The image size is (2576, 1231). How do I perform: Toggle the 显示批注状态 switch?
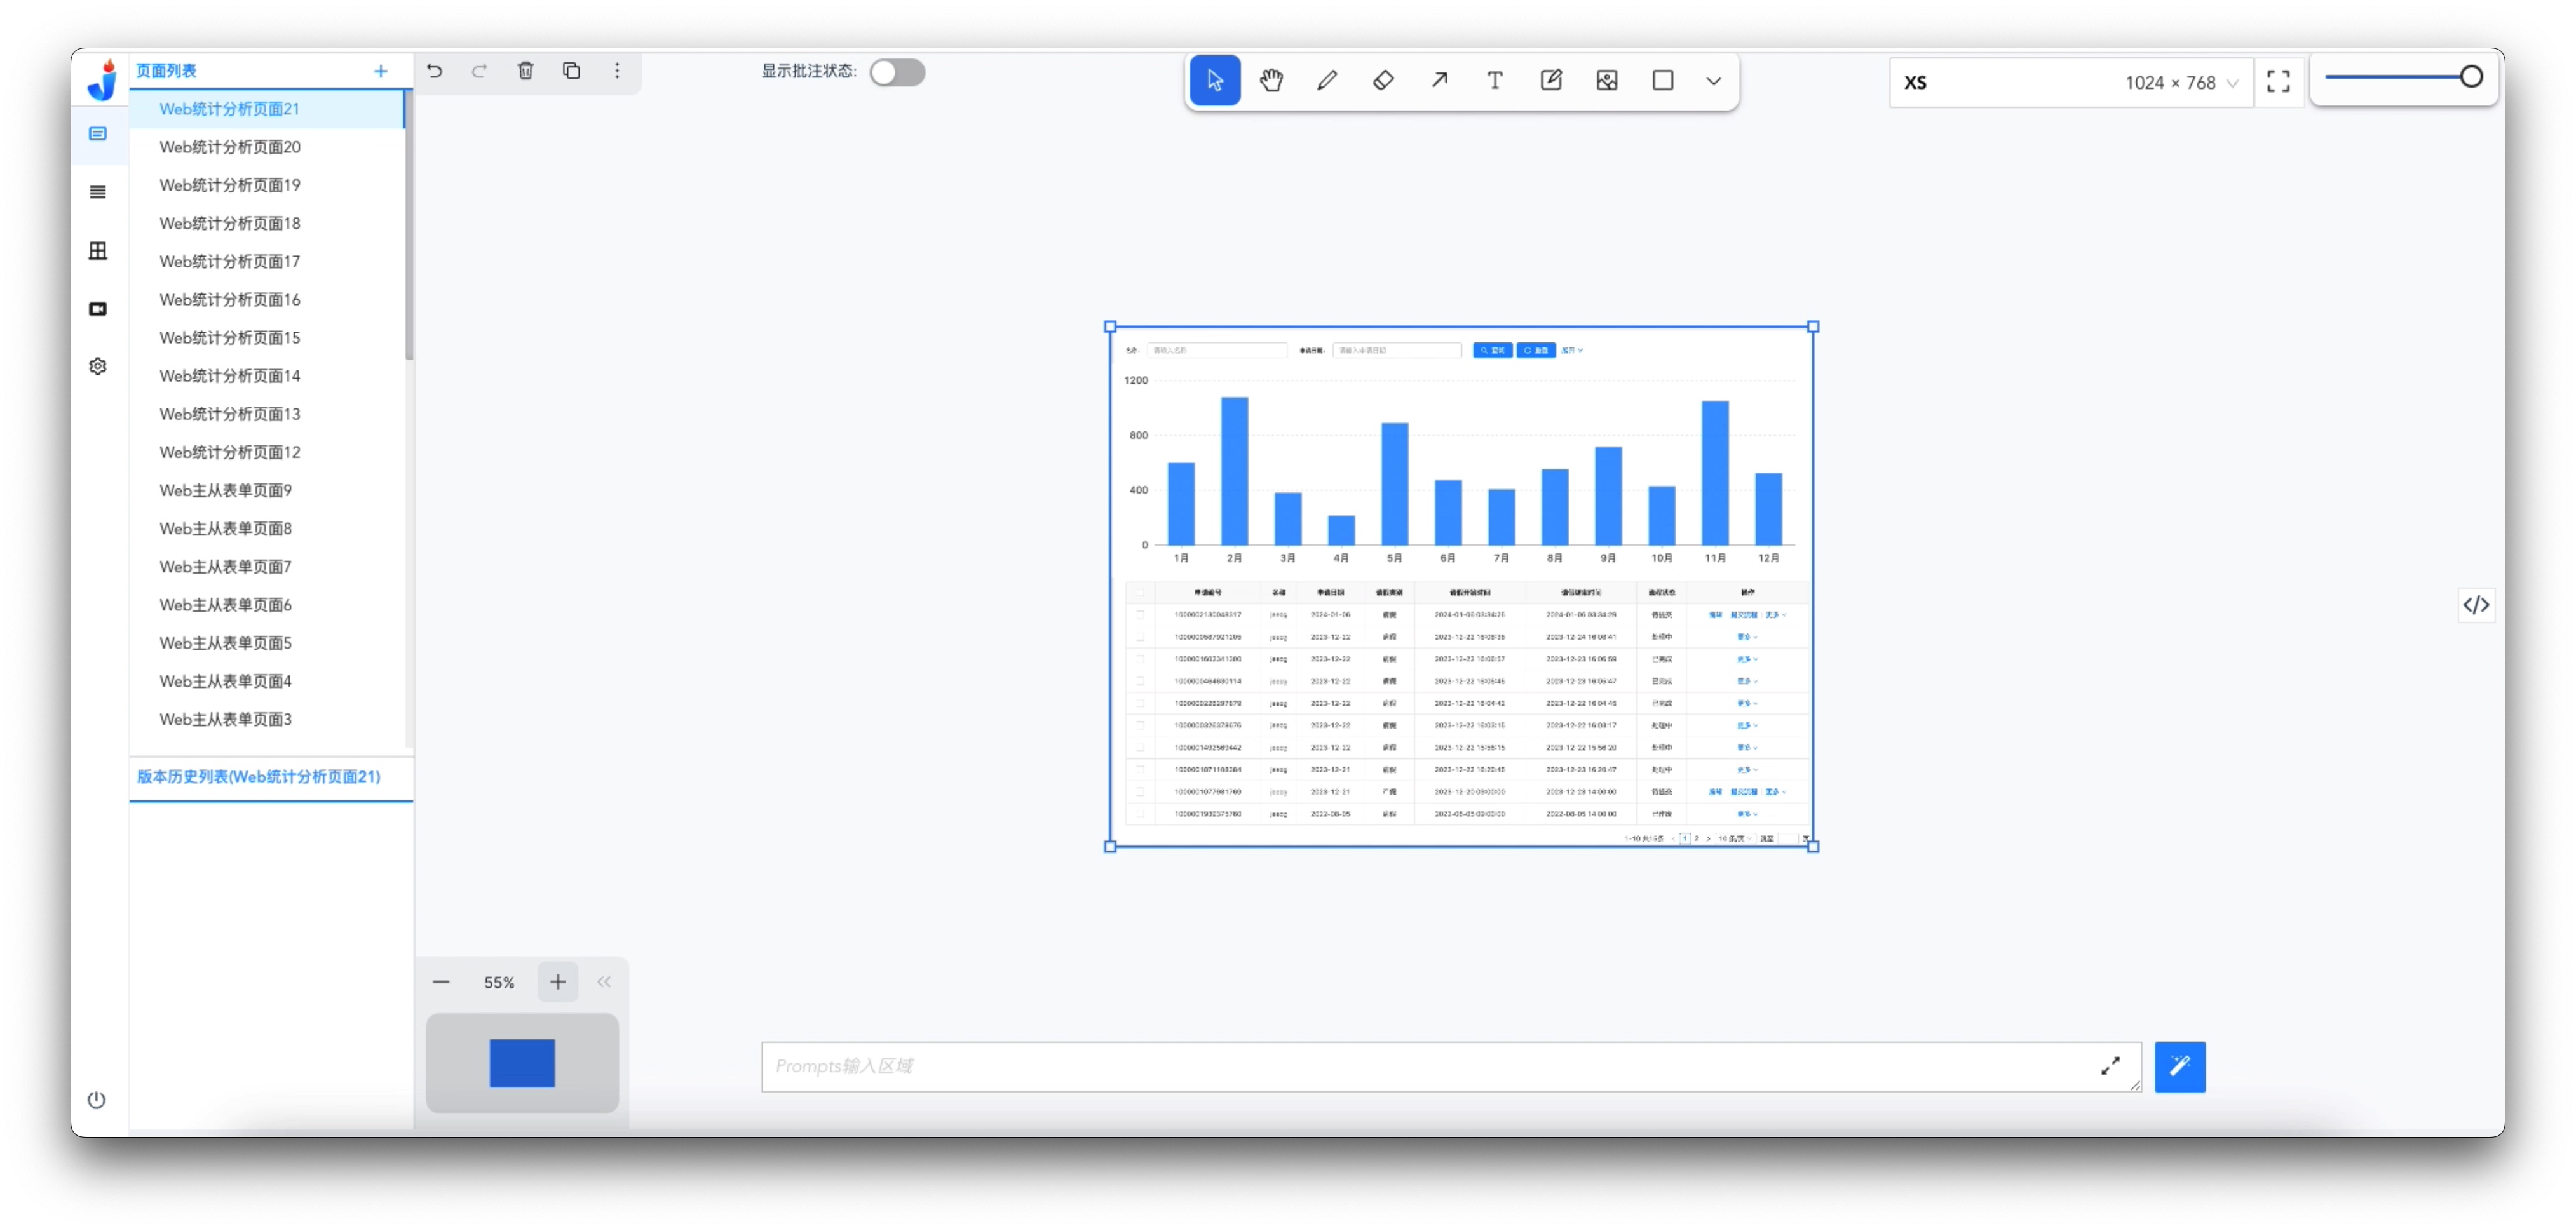click(x=897, y=72)
